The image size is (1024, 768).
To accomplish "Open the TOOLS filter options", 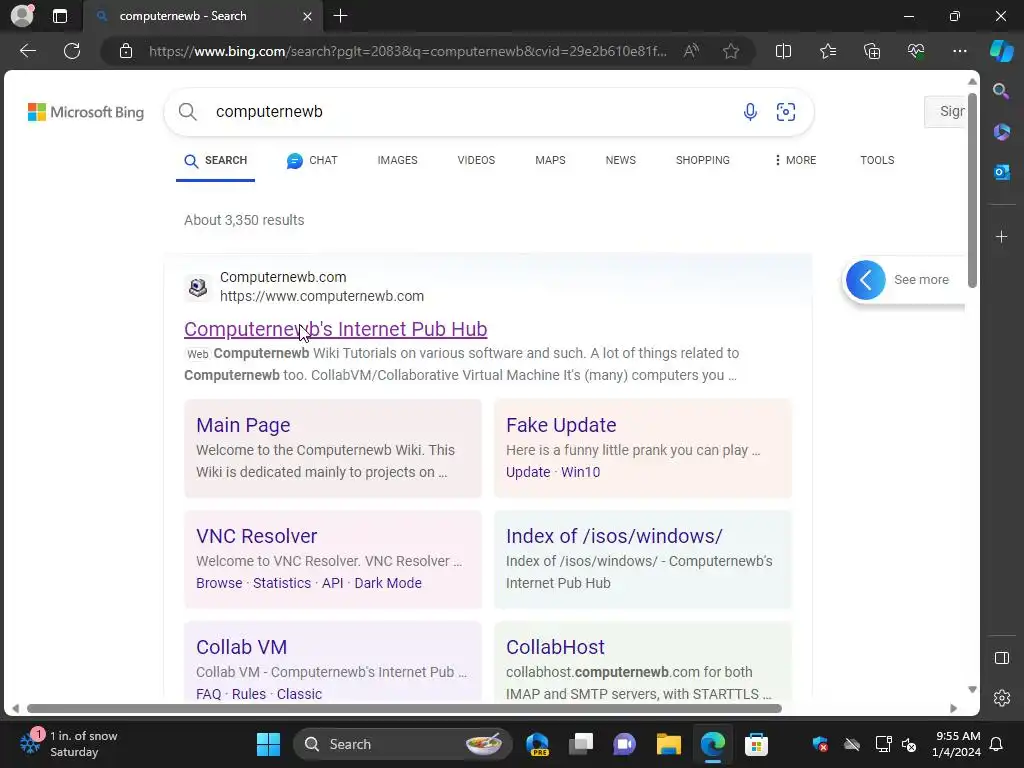I will coord(877,160).
